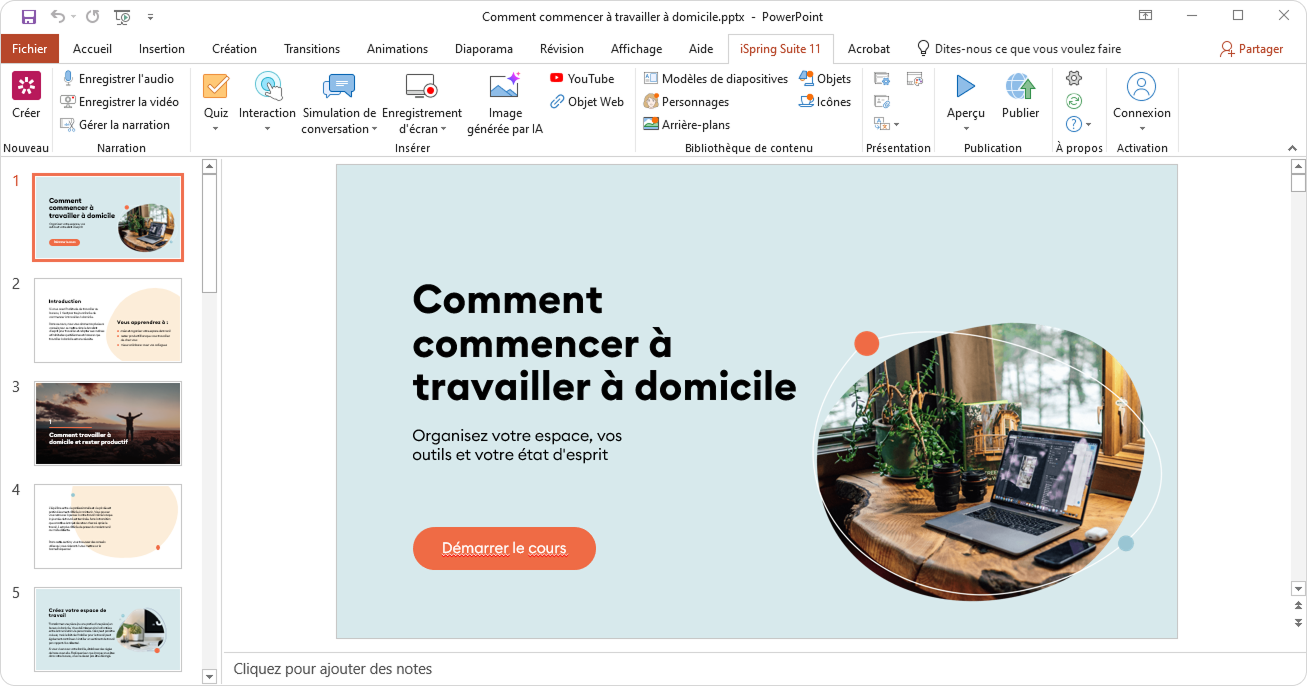This screenshot has width=1307, height=686.
Task: Click the iSpring Créer icon
Action: 26,87
